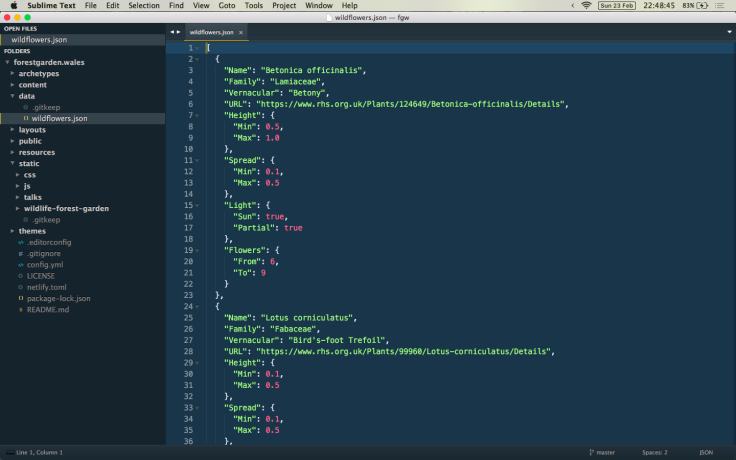Viewport: 736px width, 460px height.
Task: Collapse the static folder
Action: (12, 163)
